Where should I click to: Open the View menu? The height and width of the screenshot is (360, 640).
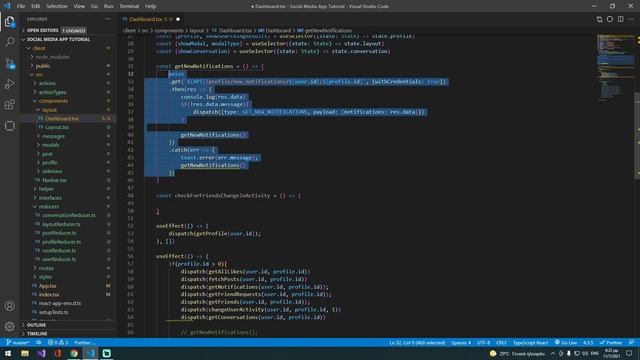(79, 6)
